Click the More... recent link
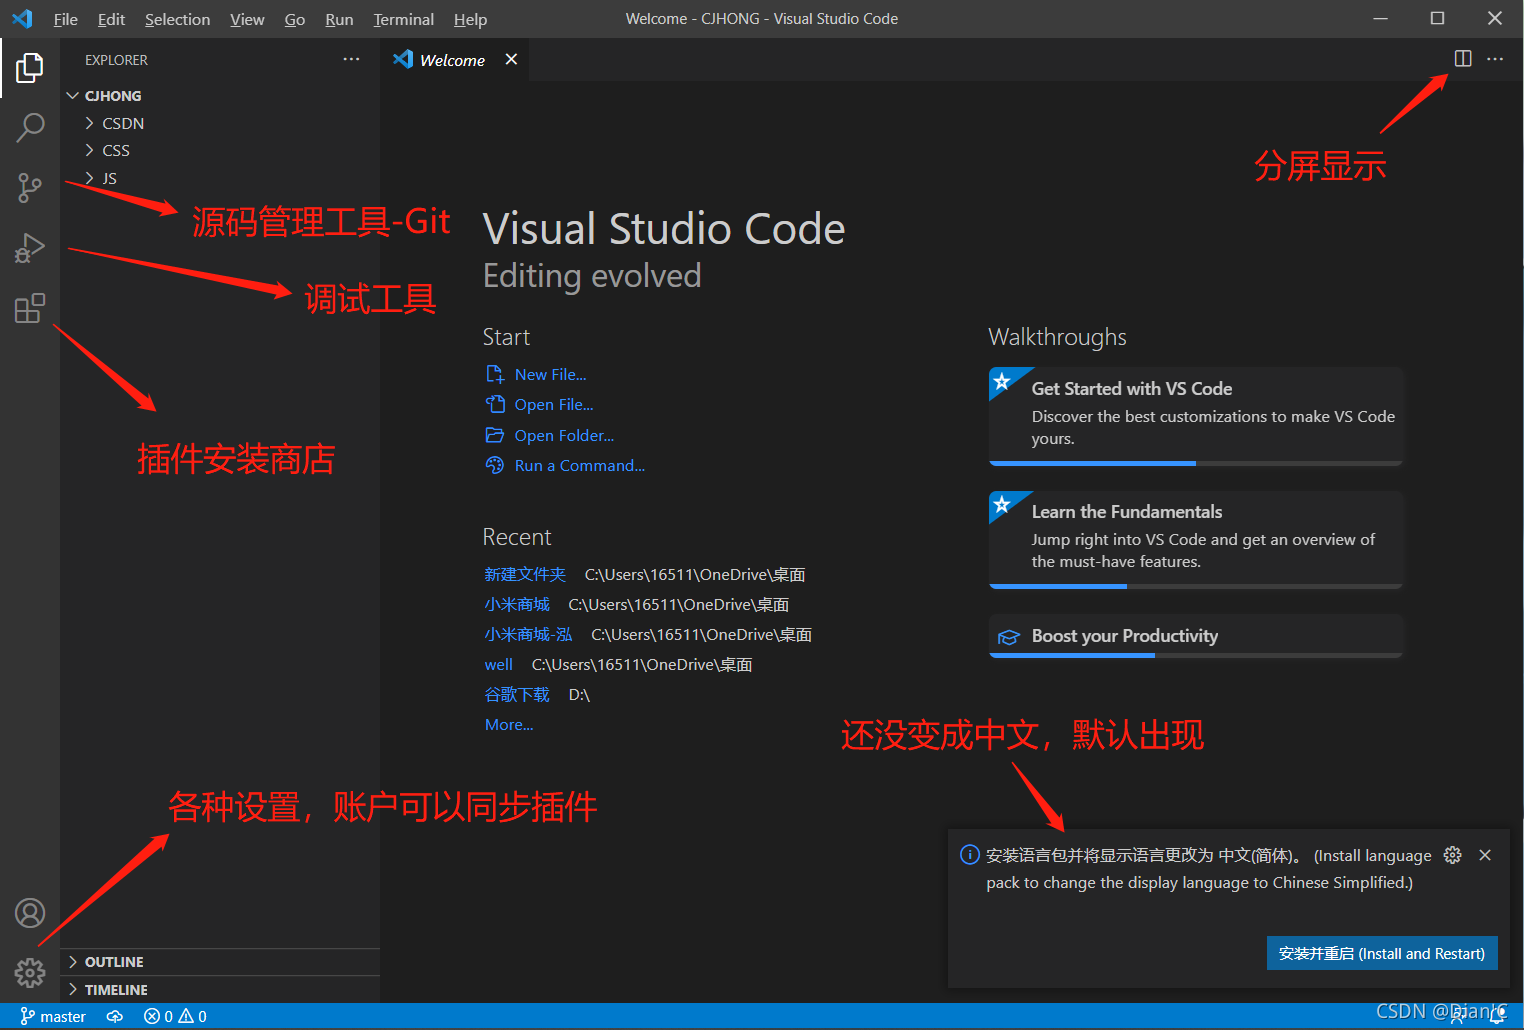 (x=509, y=725)
